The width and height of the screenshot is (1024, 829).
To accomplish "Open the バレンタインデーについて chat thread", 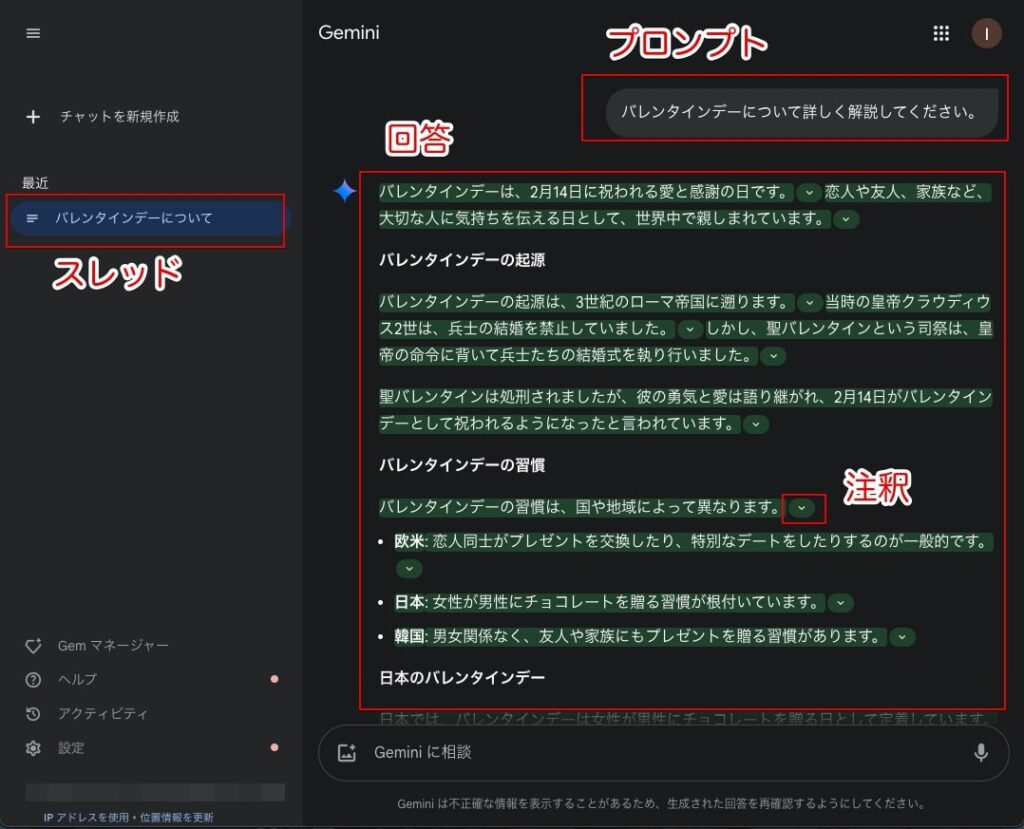I will pos(148,218).
